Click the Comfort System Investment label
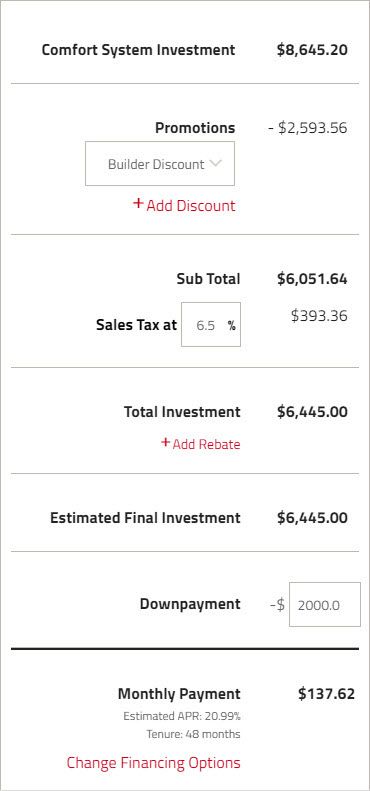370x791 pixels. (x=138, y=50)
